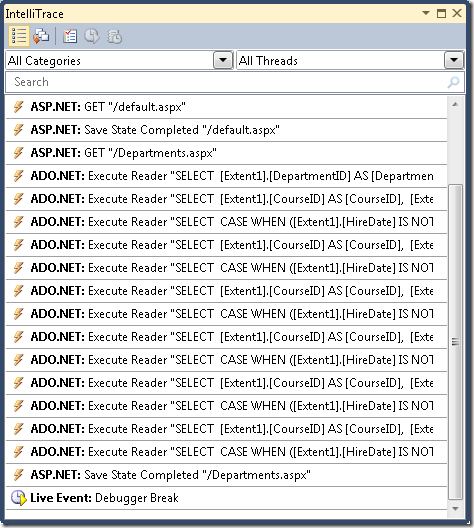The height and width of the screenshot is (528, 474).
Task: Click the vertical scrollbar thumb
Action: pos(455,342)
